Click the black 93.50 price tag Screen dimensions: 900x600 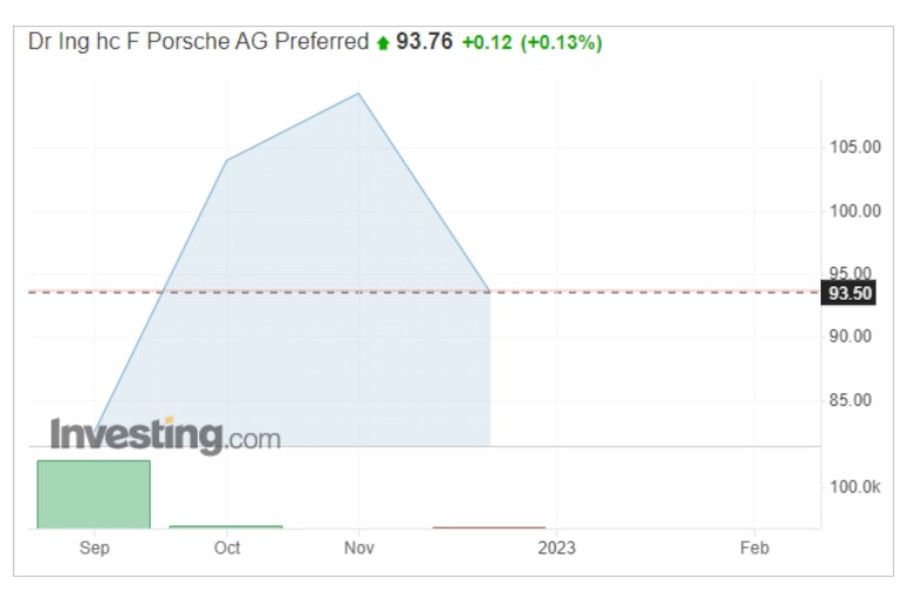pos(847,293)
